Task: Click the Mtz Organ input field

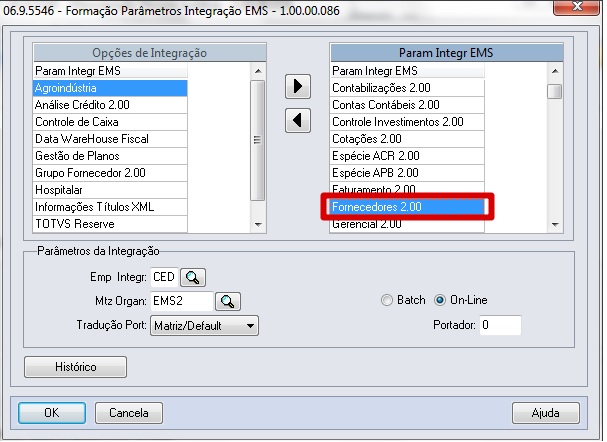Action: (182, 301)
